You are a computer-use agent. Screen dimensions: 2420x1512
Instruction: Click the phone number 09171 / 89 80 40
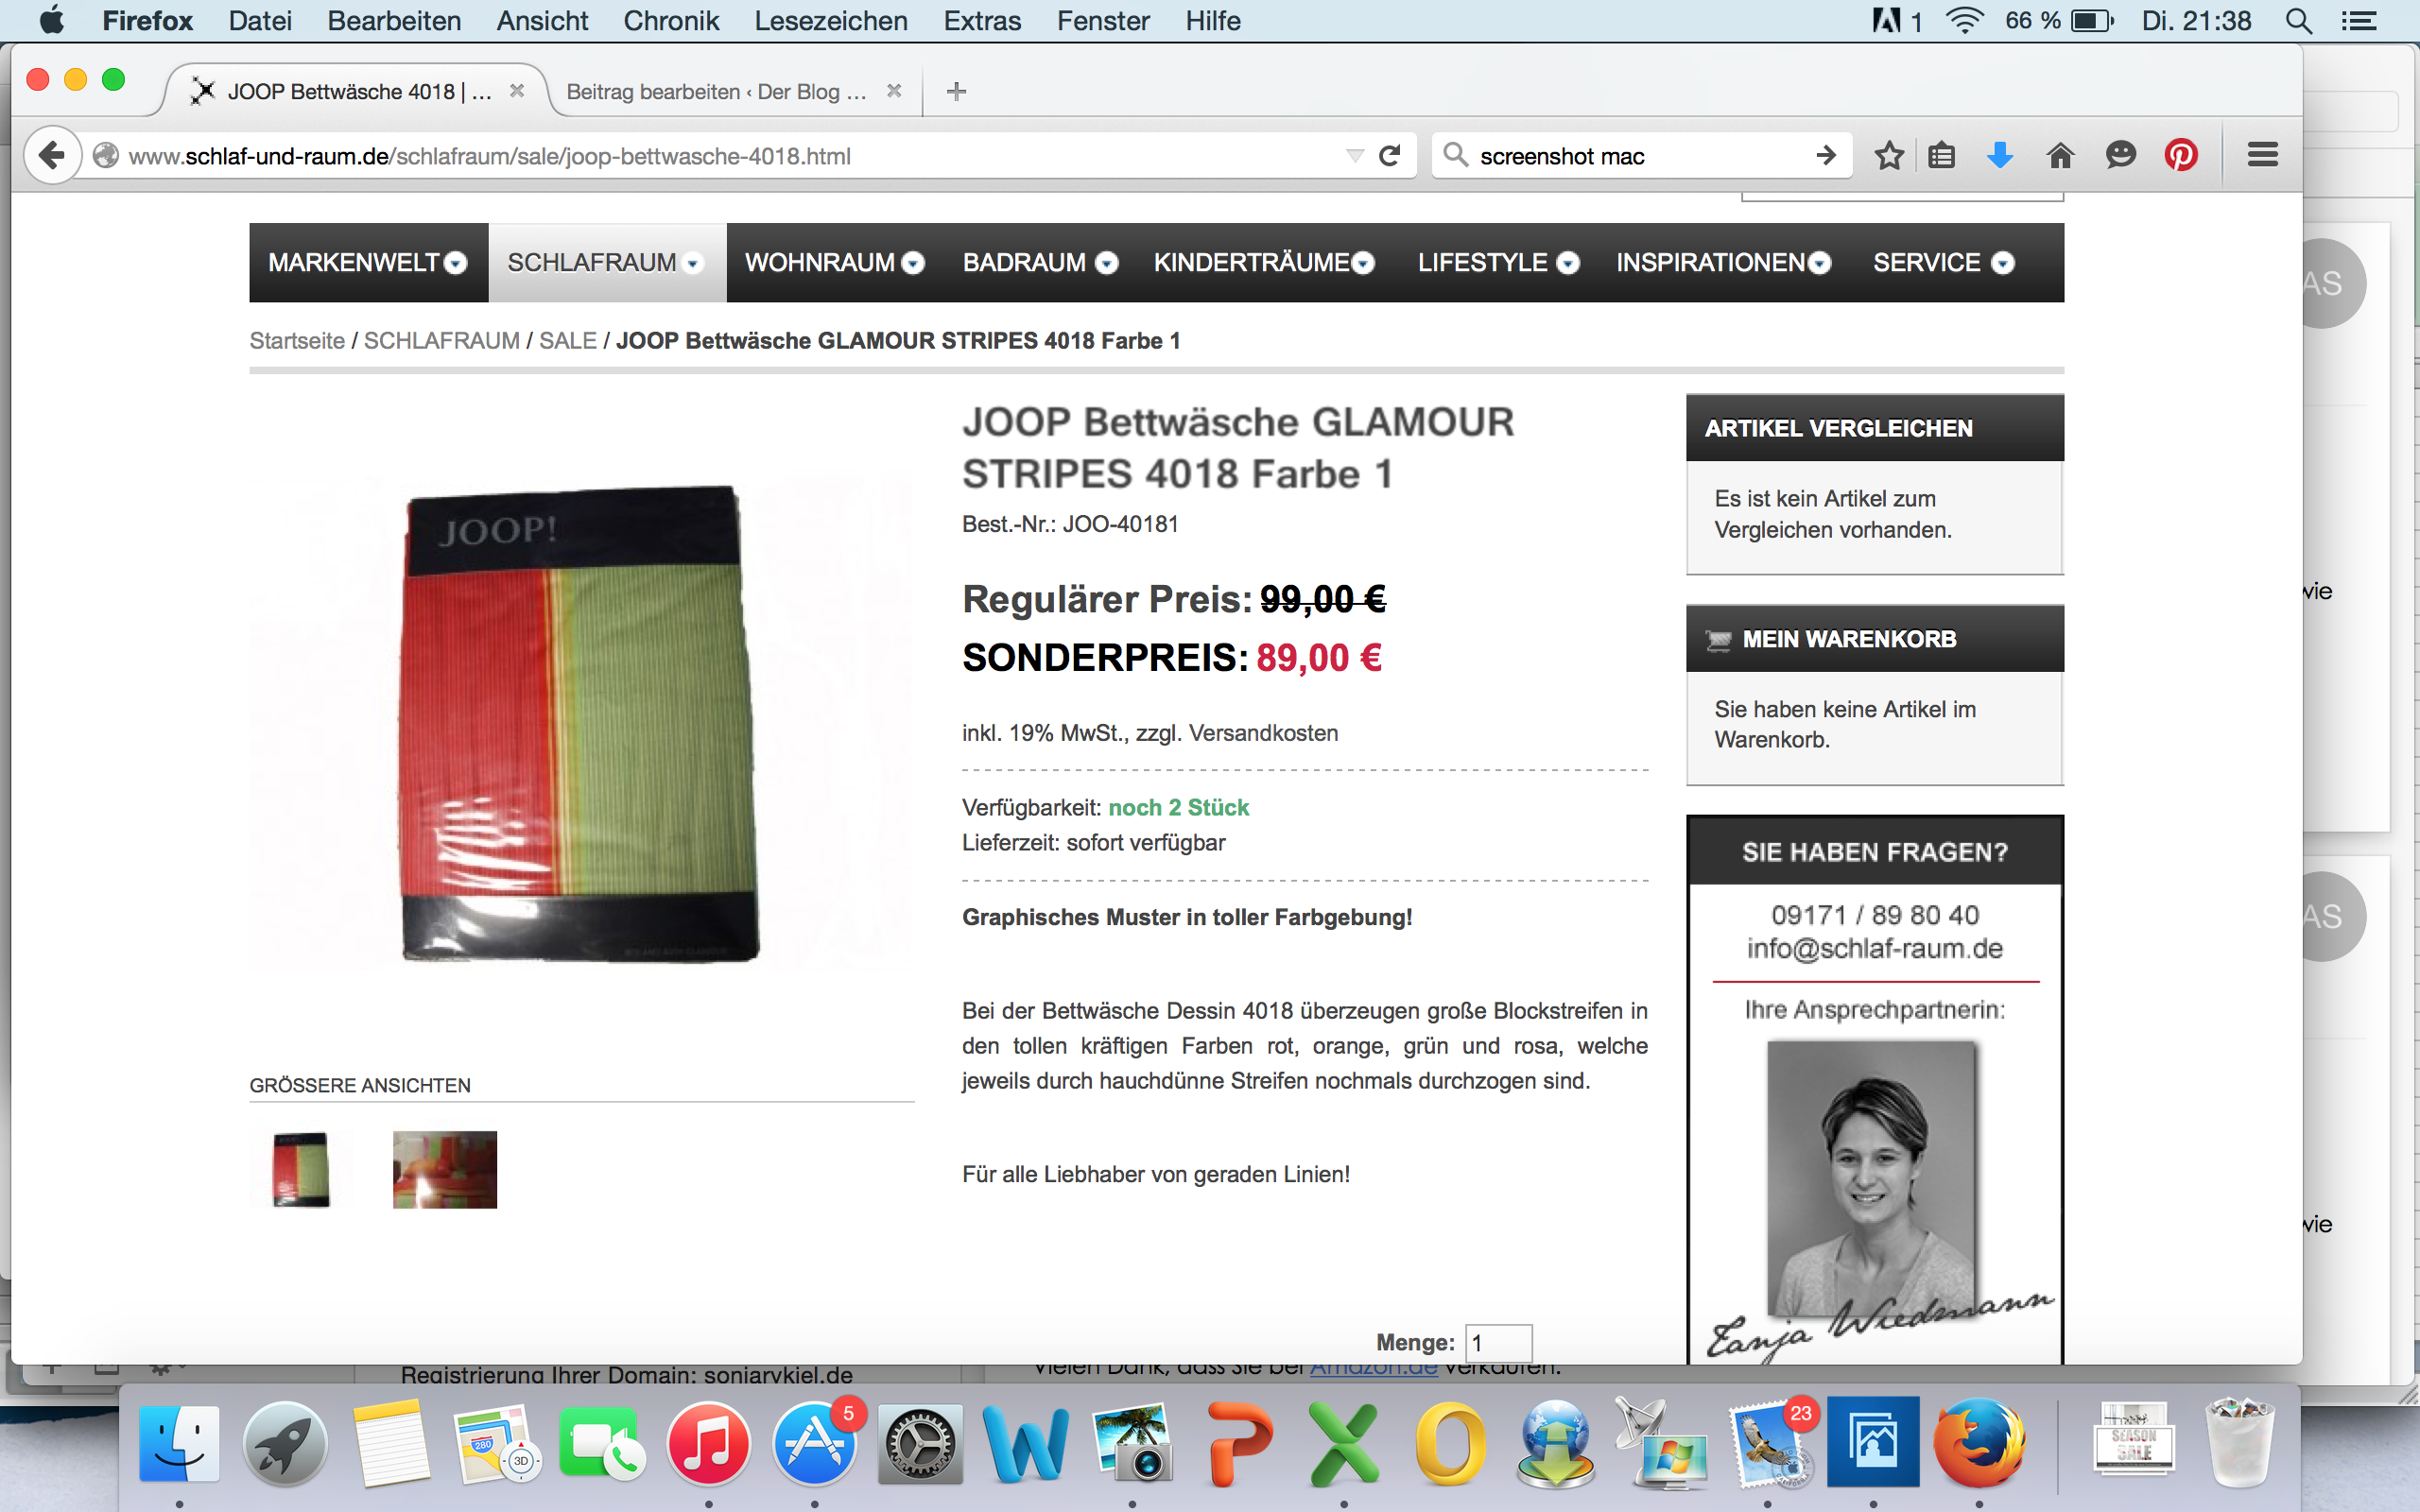pos(1875,914)
